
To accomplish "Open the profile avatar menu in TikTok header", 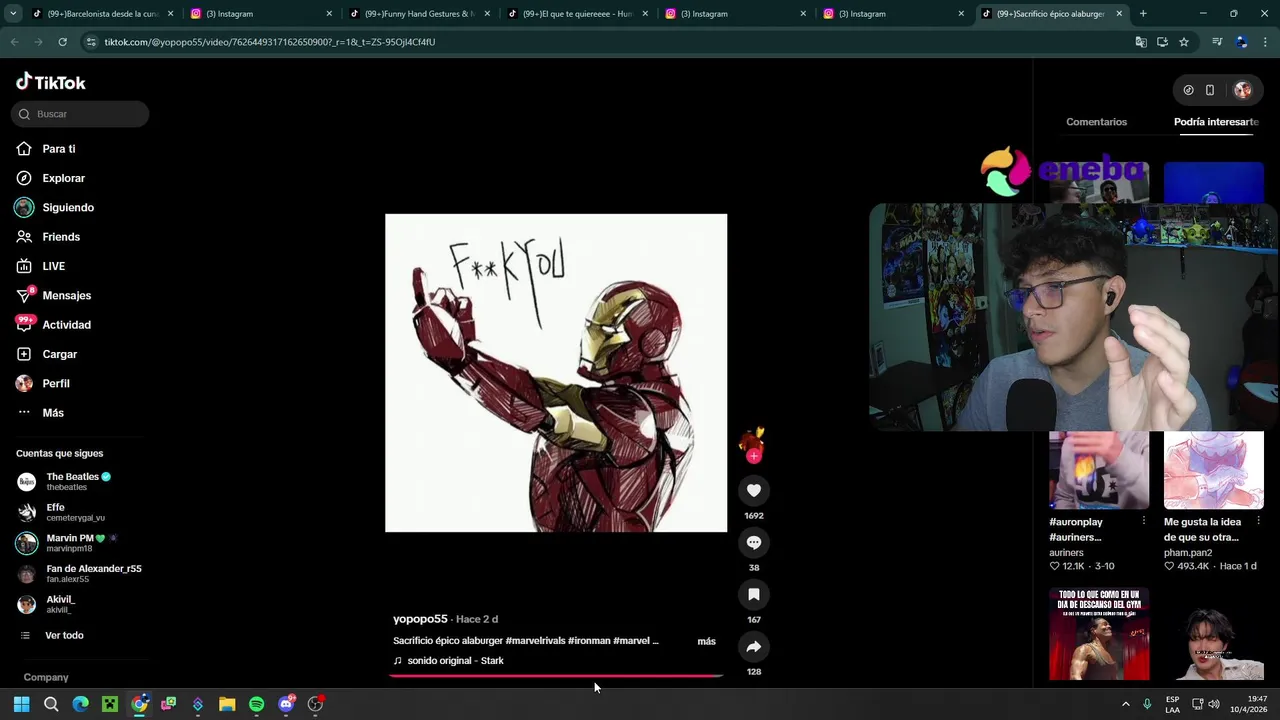I will 1243,90.
